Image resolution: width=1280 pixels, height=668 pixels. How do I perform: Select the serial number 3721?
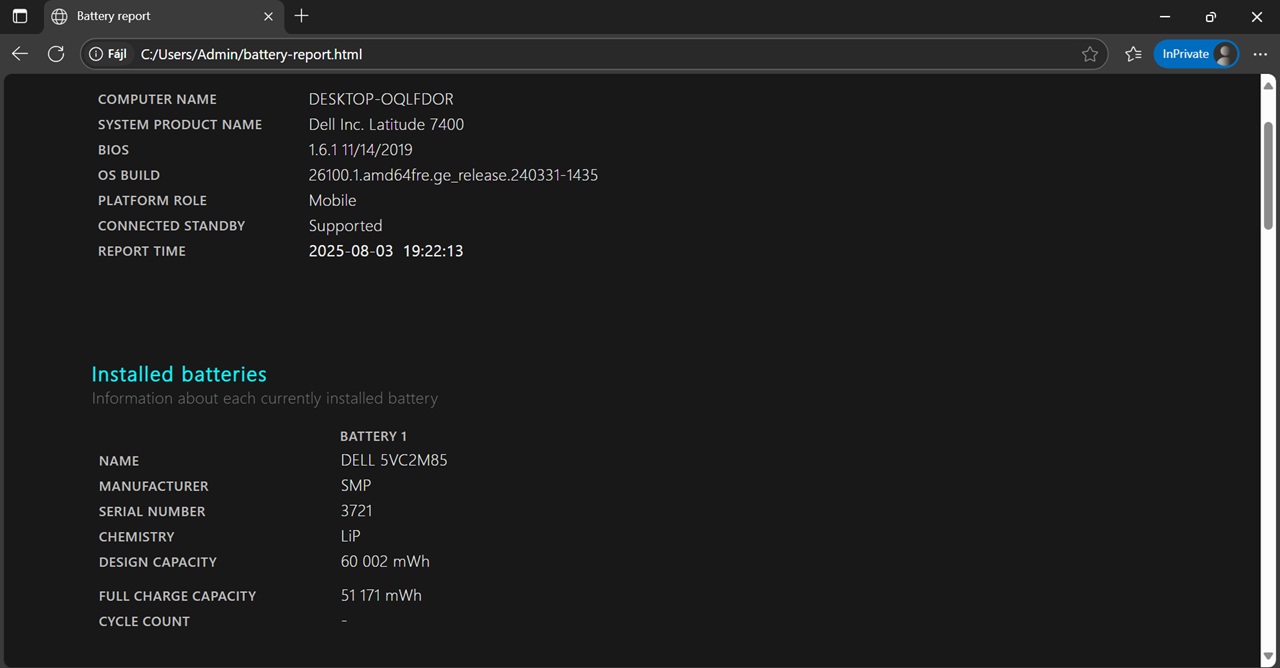[x=356, y=511]
